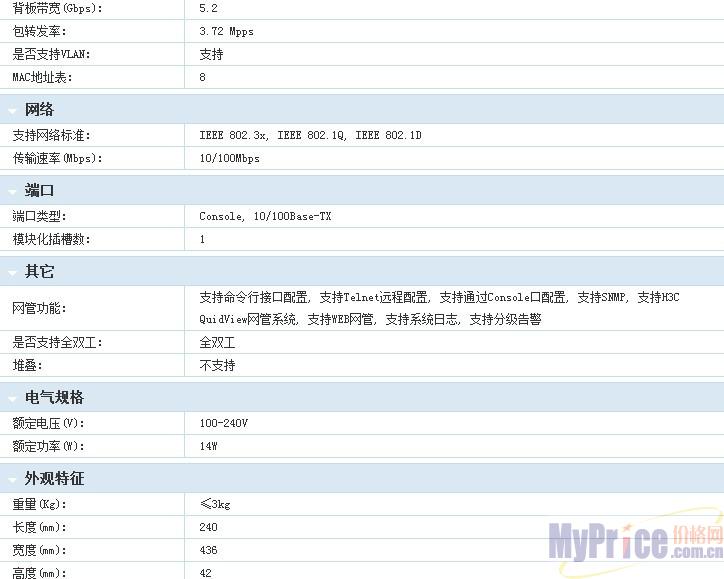The image size is (724, 579).
Task: Select the 是否支持VLAN label
Action: pos(44,54)
